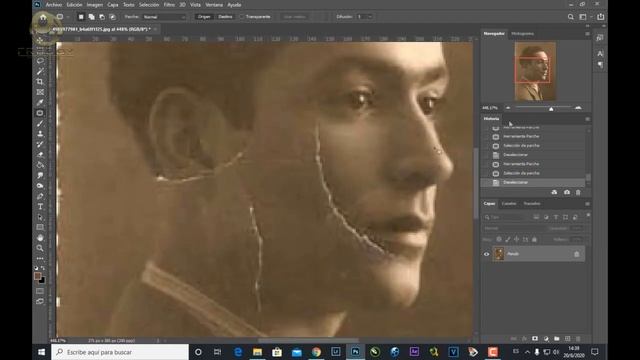Open Historia panel options menu
Viewport: 640px width, 360px height.
pyautogui.click(x=587, y=119)
